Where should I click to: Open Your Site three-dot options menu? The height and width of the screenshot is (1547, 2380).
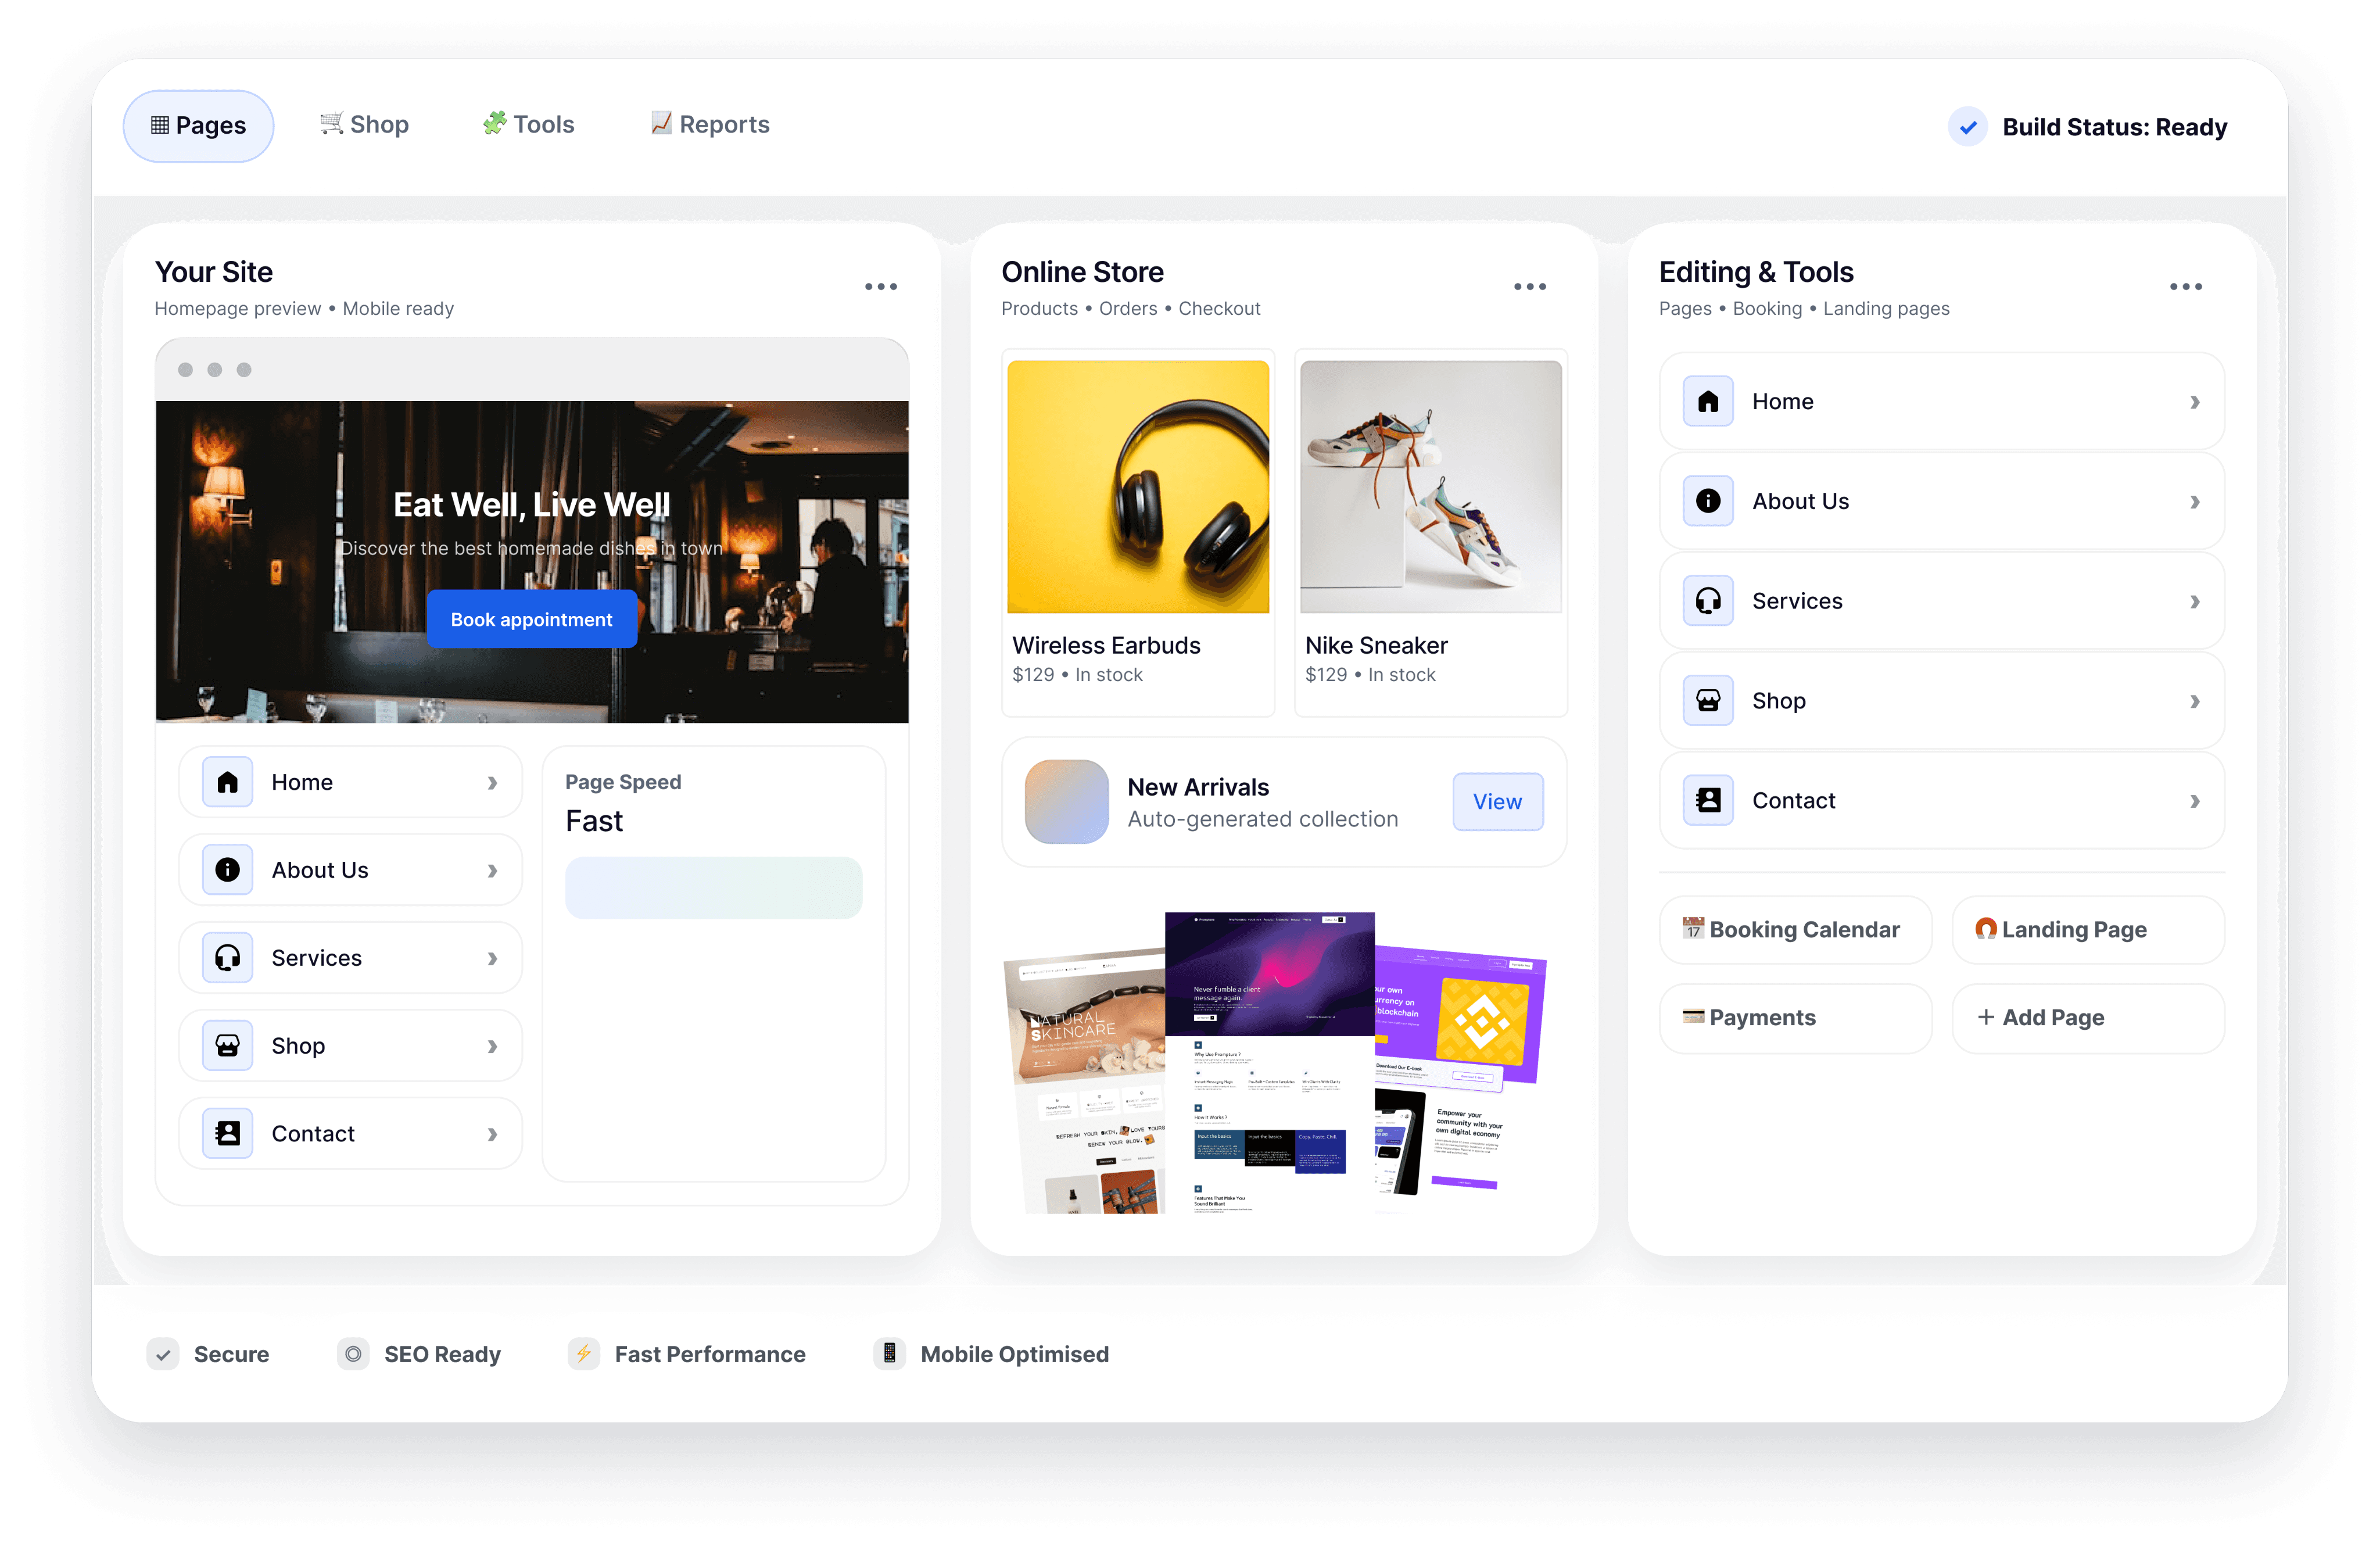coord(880,287)
